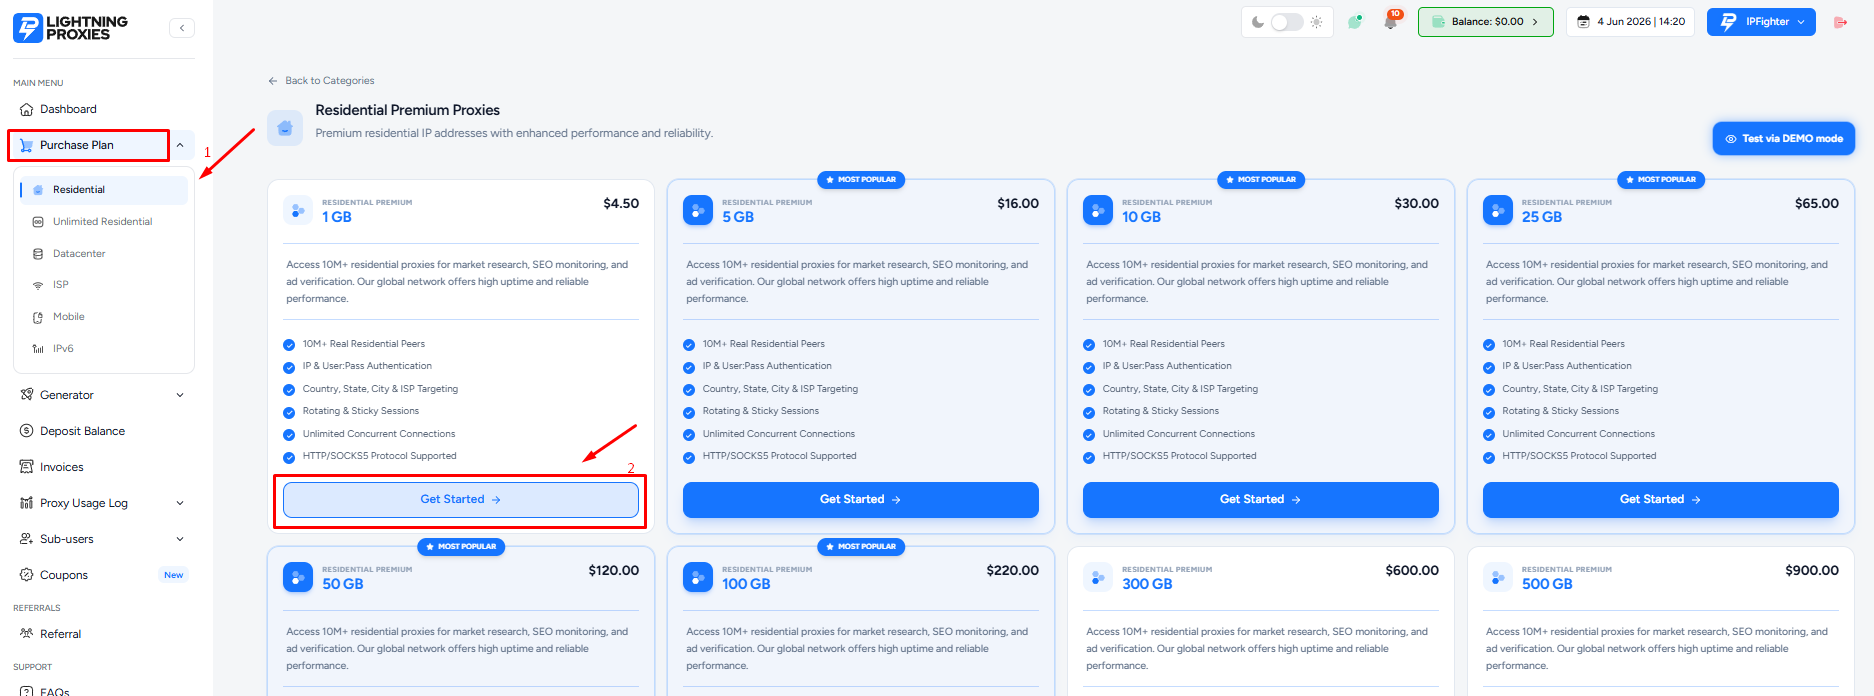
Task: Click the 500 GB plan icon
Action: tap(1498, 577)
